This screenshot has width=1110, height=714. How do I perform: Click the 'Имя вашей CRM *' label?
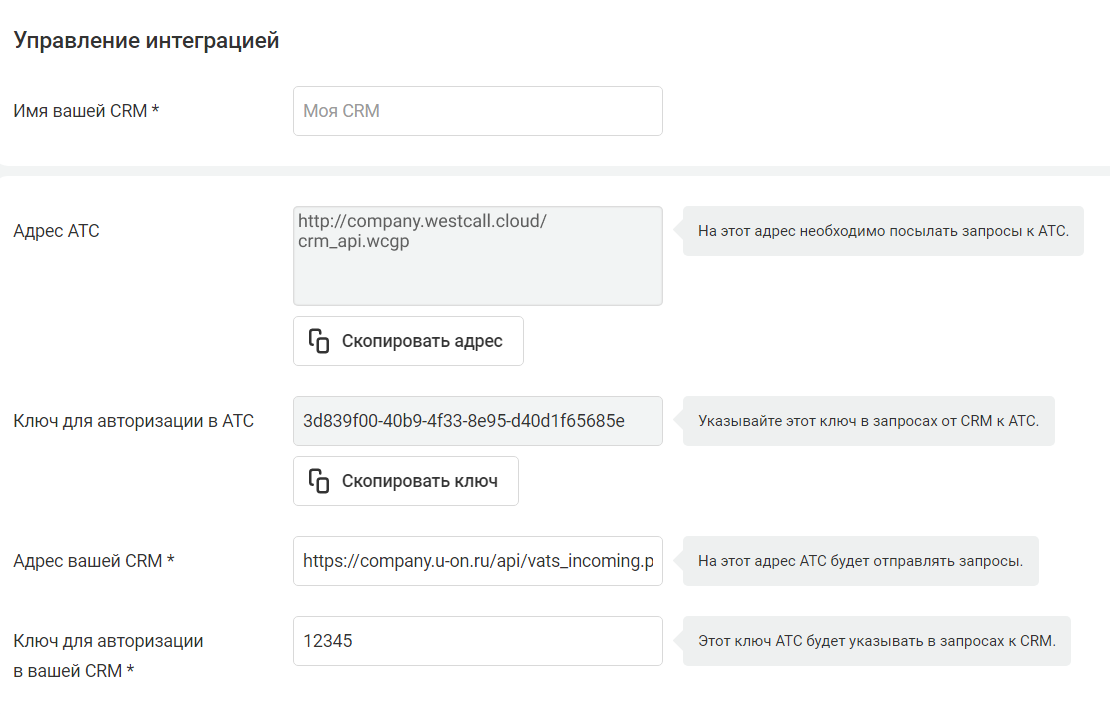click(x=86, y=111)
